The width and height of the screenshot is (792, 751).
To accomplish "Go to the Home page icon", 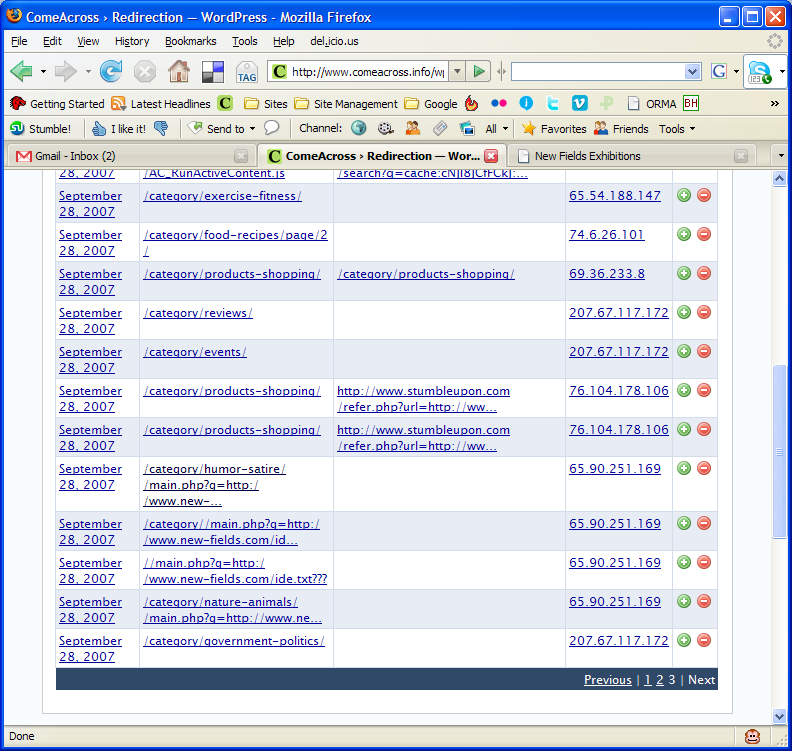I will [179, 71].
